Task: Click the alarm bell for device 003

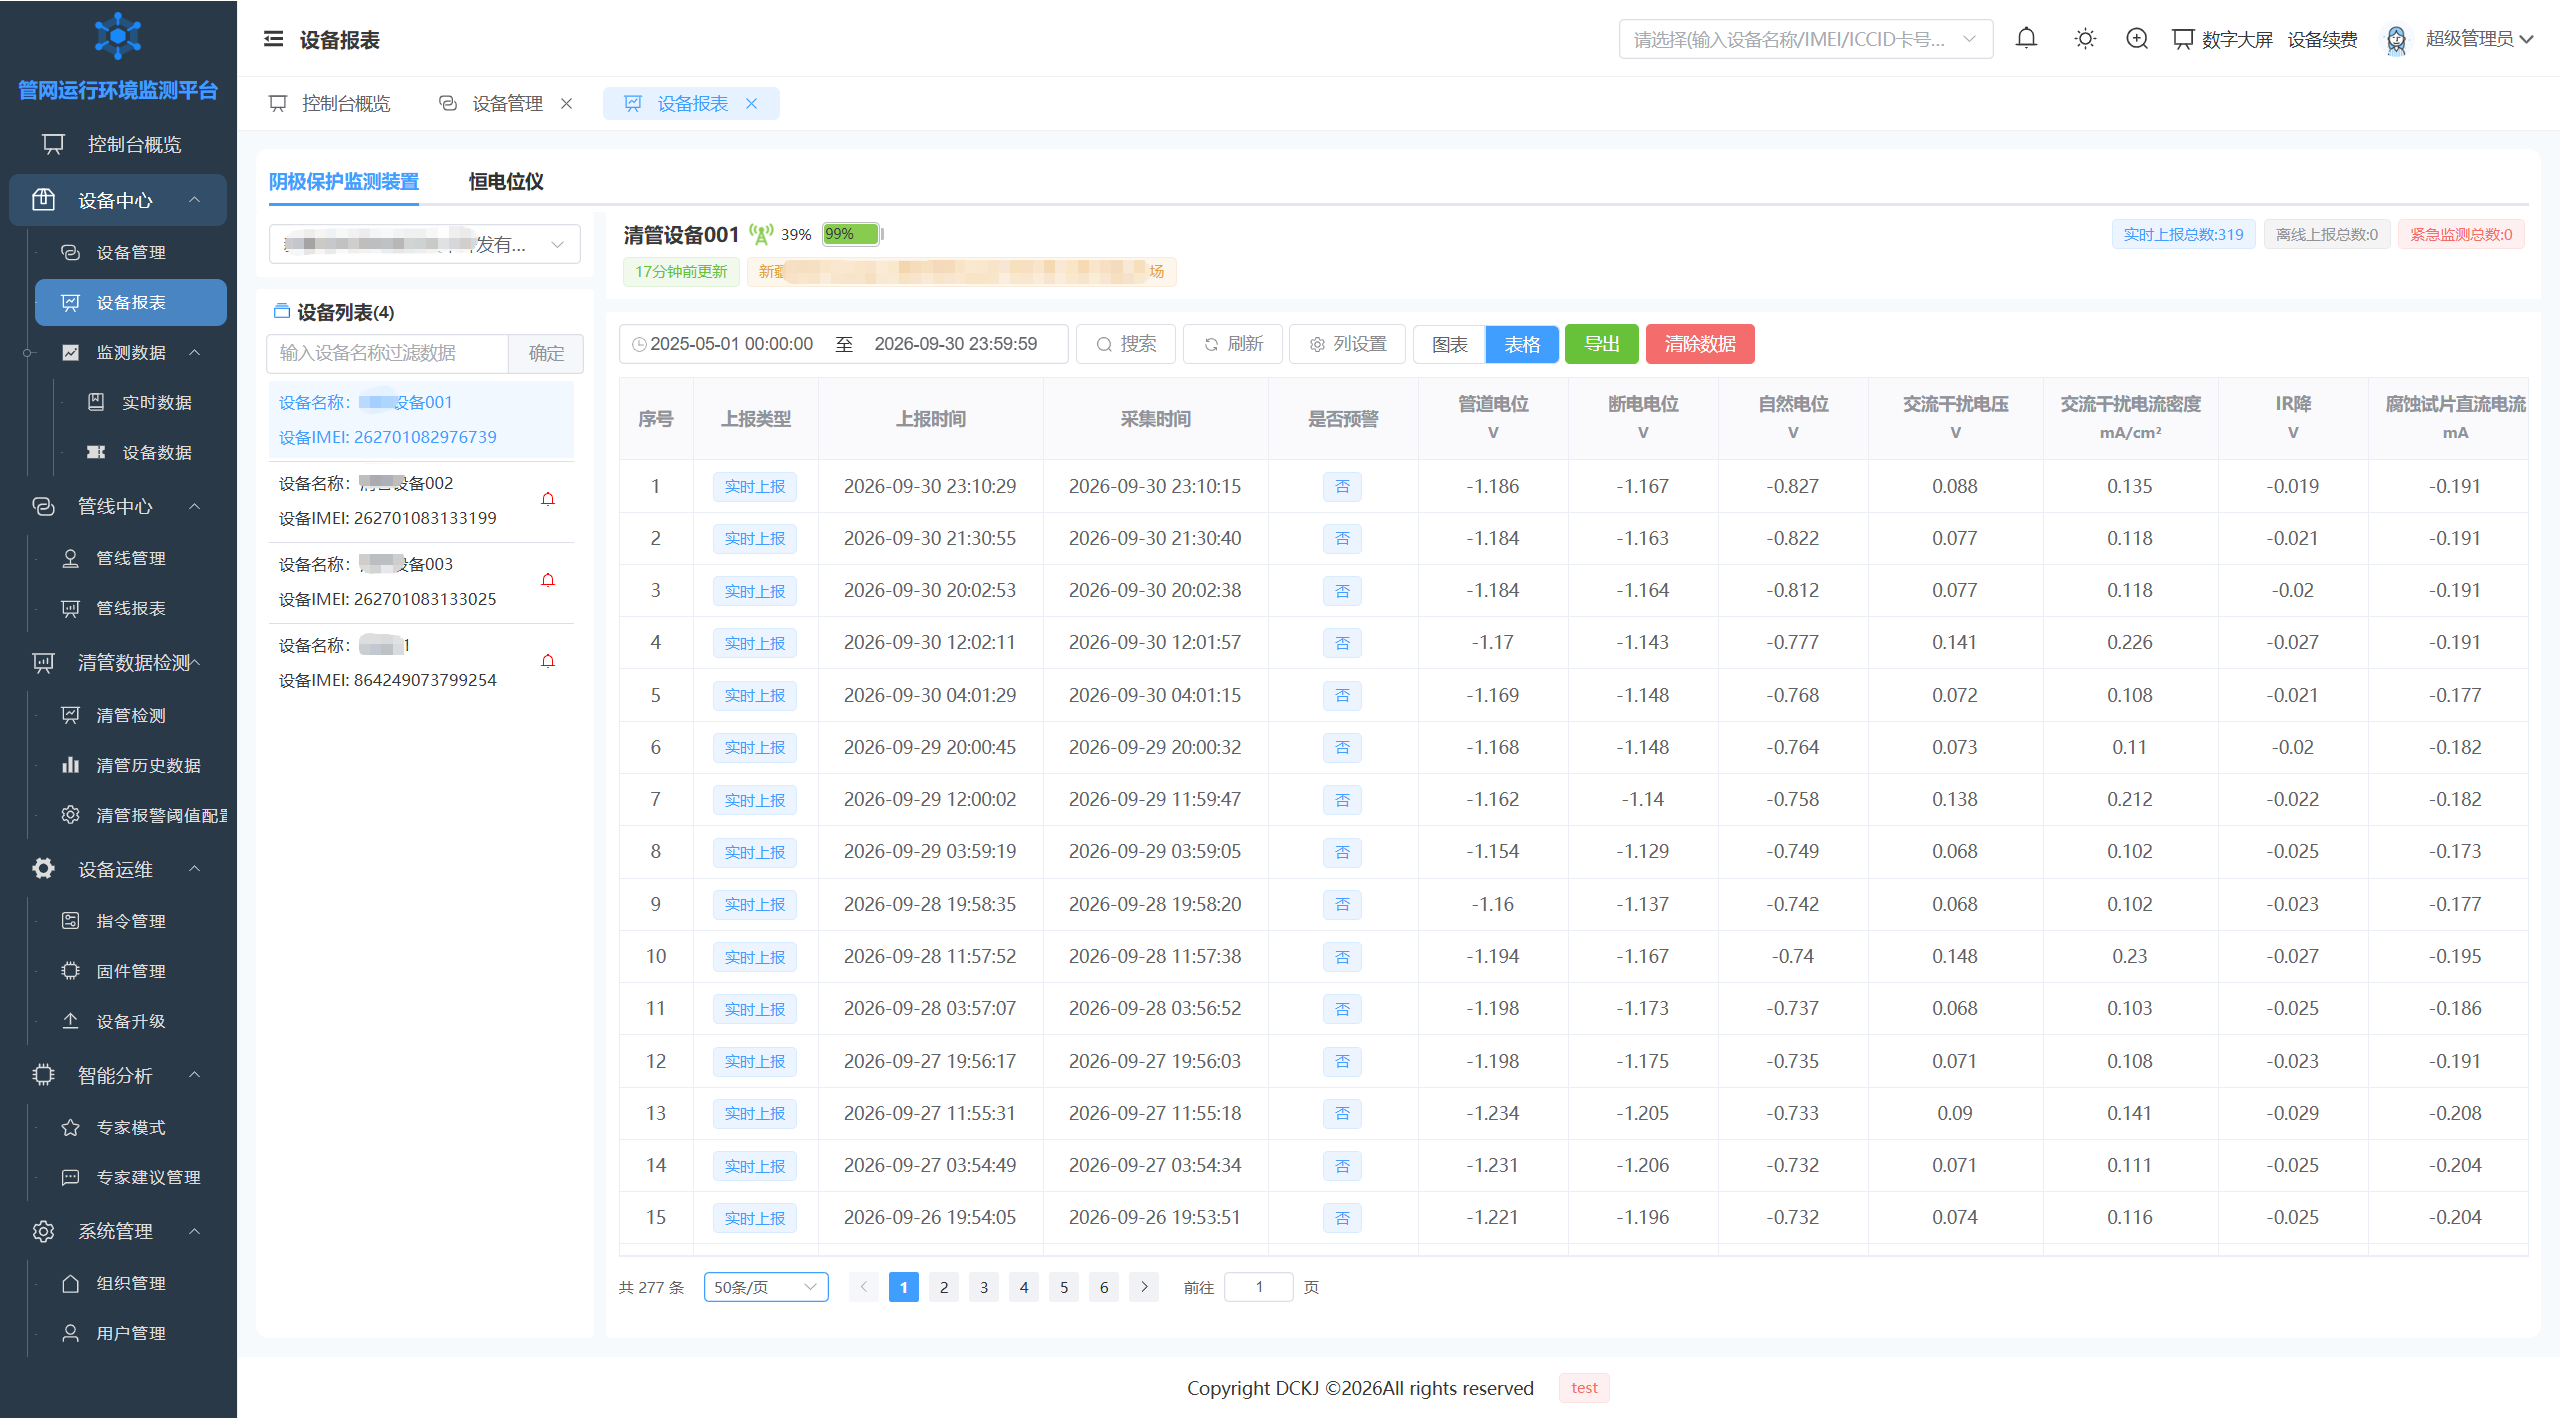Action: (548, 580)
